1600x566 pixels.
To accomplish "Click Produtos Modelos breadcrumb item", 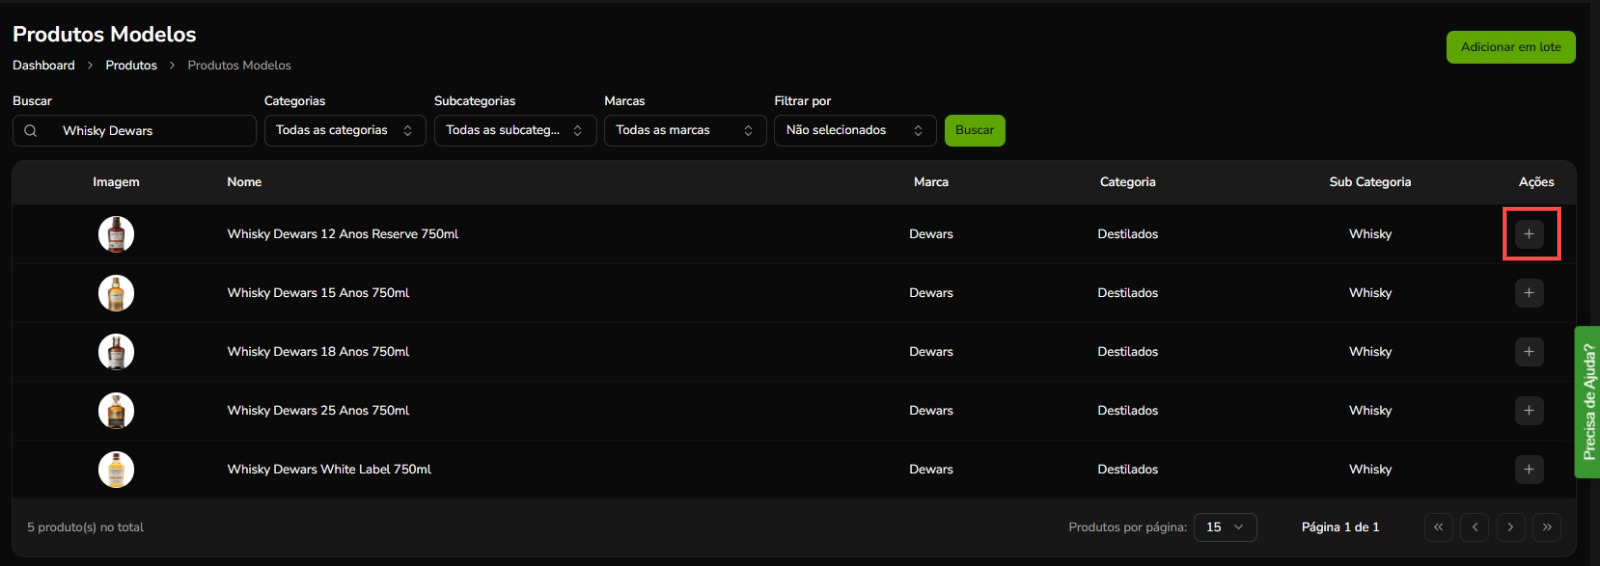I will pyautogui.click(x=239, y=65).
